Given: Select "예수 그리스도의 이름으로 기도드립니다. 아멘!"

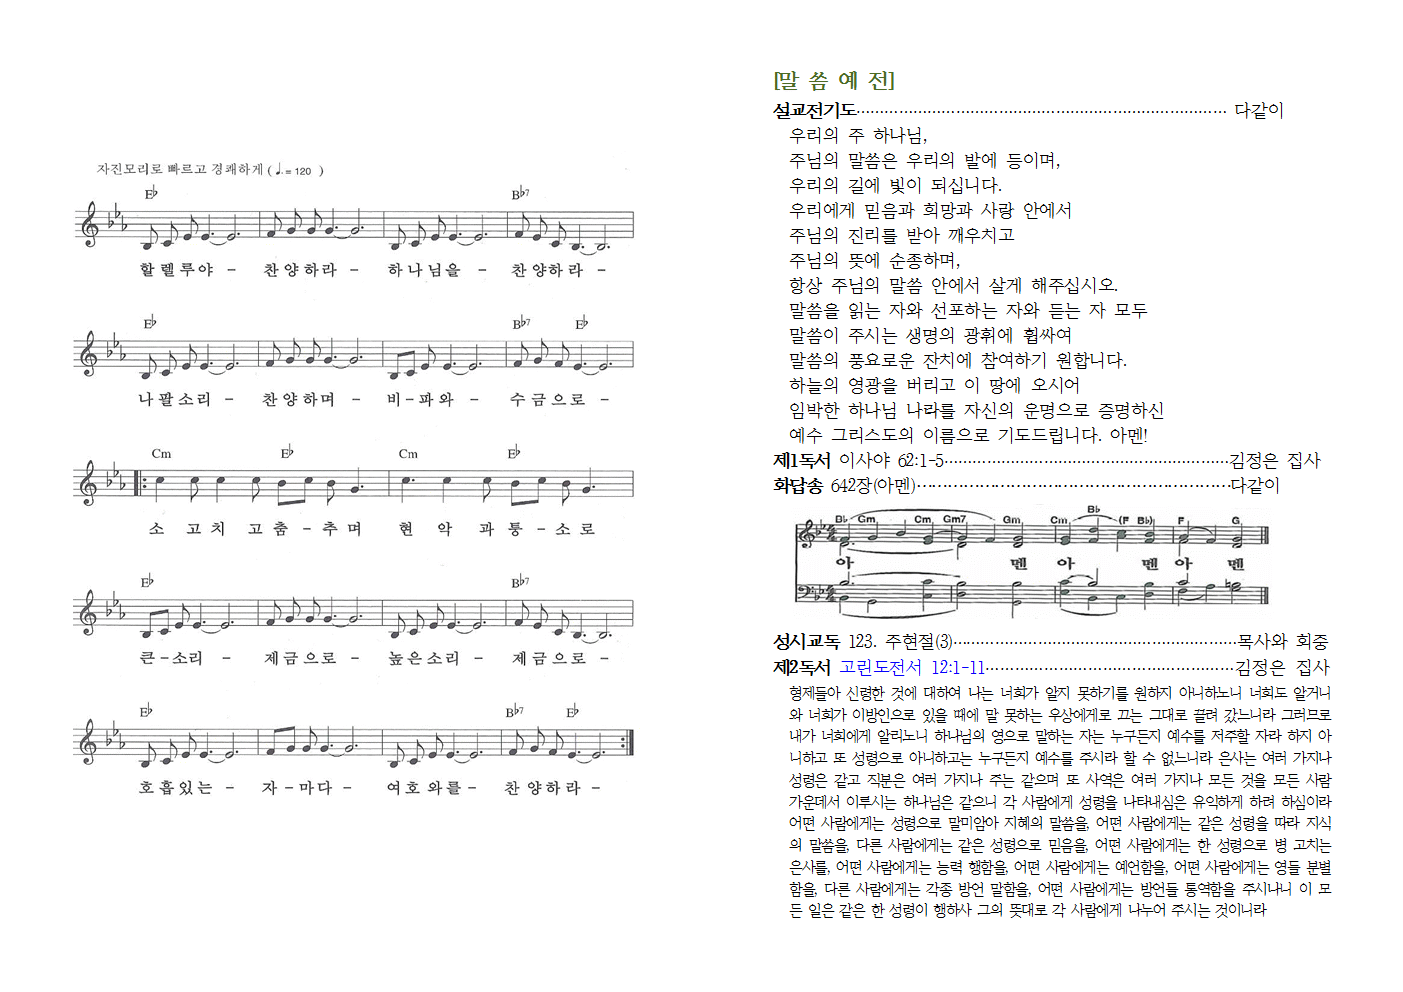Looking at the screenshot, I should [x=968, y=435].
